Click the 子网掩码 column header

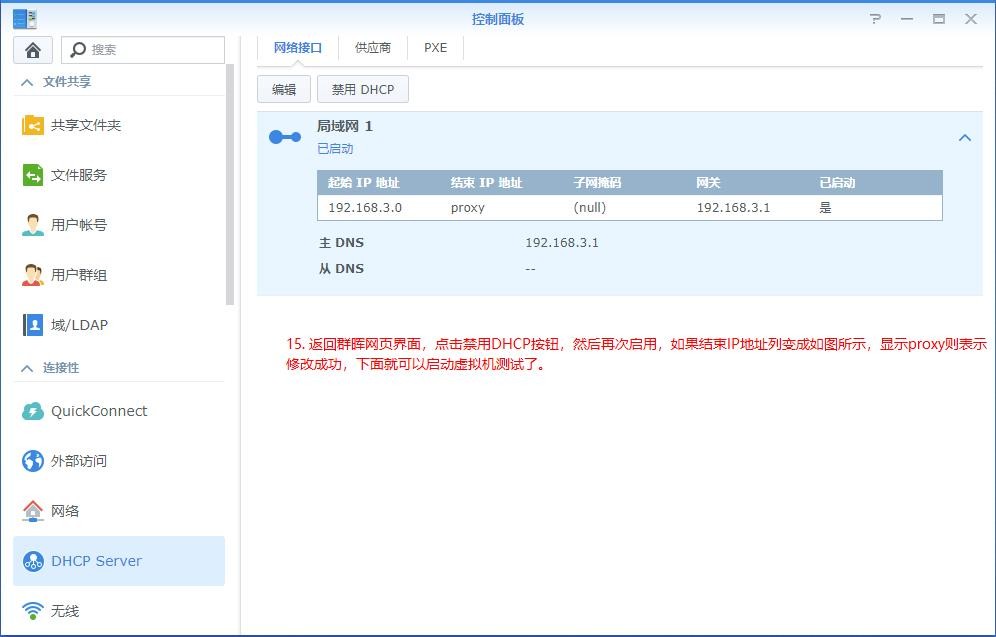(597, 183)
